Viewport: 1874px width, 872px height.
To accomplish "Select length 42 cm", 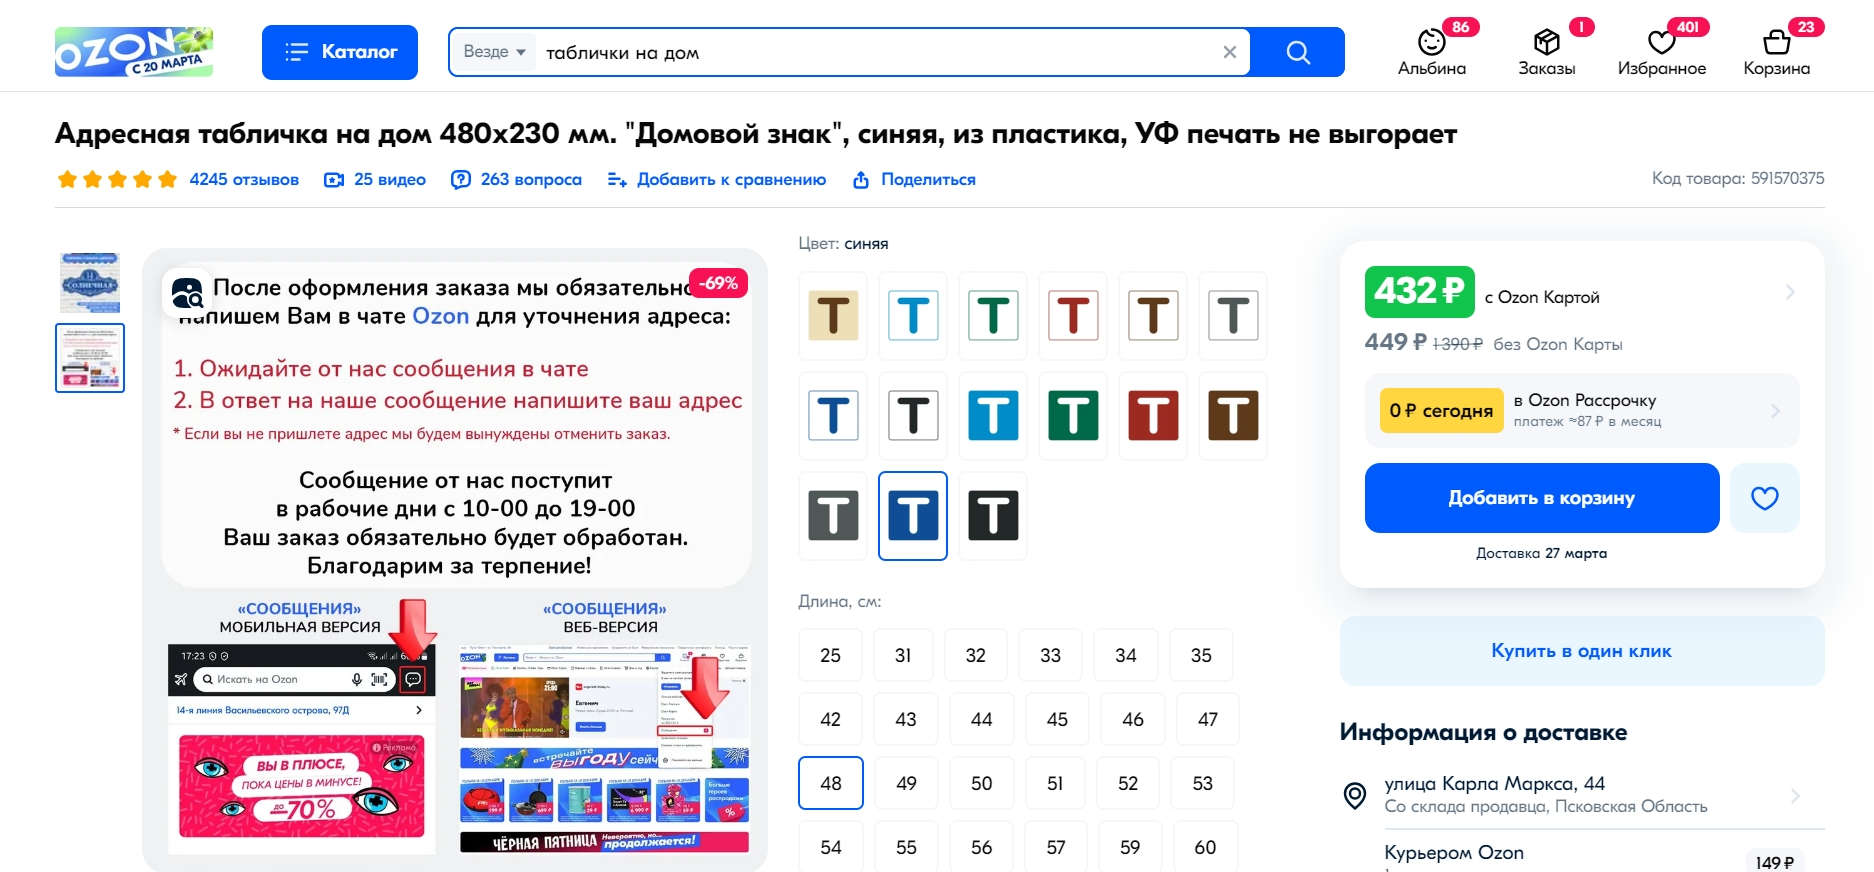I will click(x=831, y=719).
